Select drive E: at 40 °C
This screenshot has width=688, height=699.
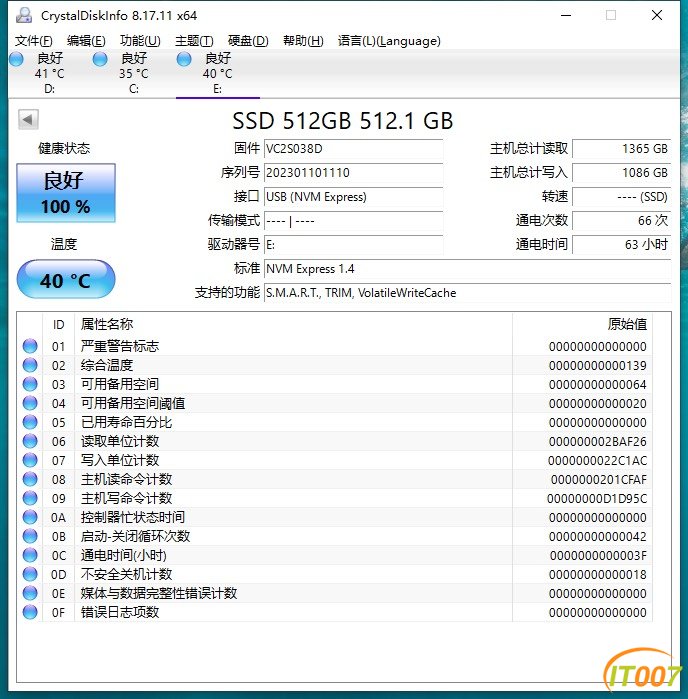pos(218,73)
